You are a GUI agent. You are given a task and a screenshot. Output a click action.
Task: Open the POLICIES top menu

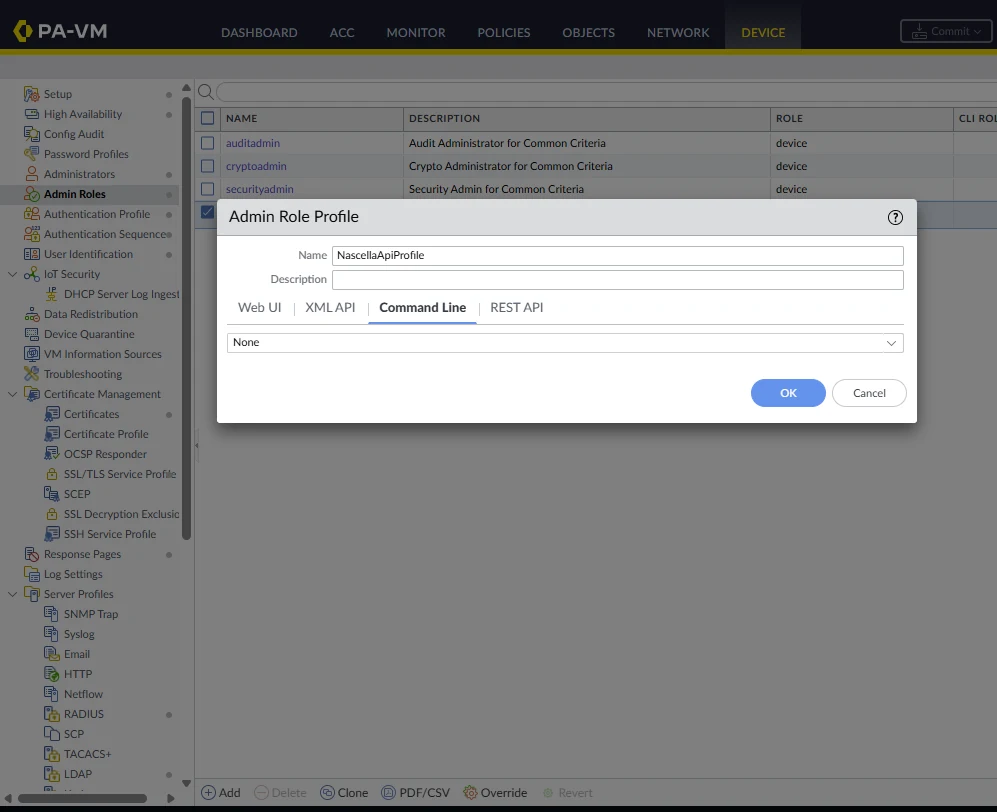tap(504, 32)
